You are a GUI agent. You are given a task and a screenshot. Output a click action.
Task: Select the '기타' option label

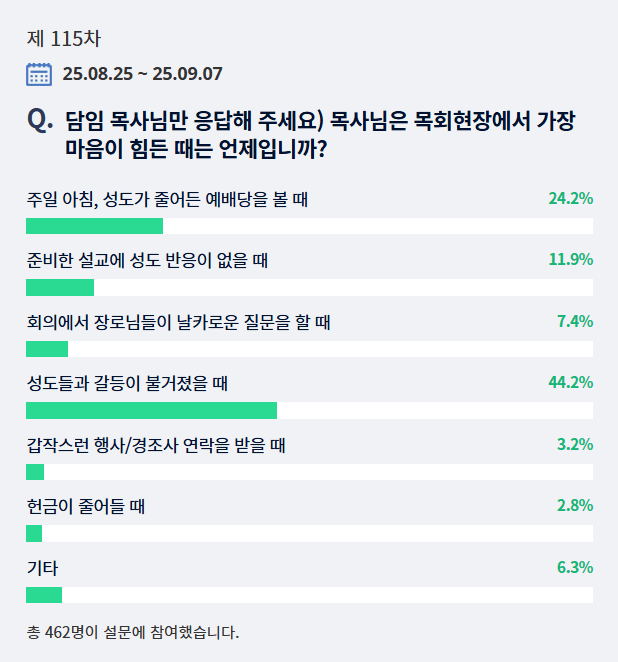pyautogui.click(x=42, y=568)
